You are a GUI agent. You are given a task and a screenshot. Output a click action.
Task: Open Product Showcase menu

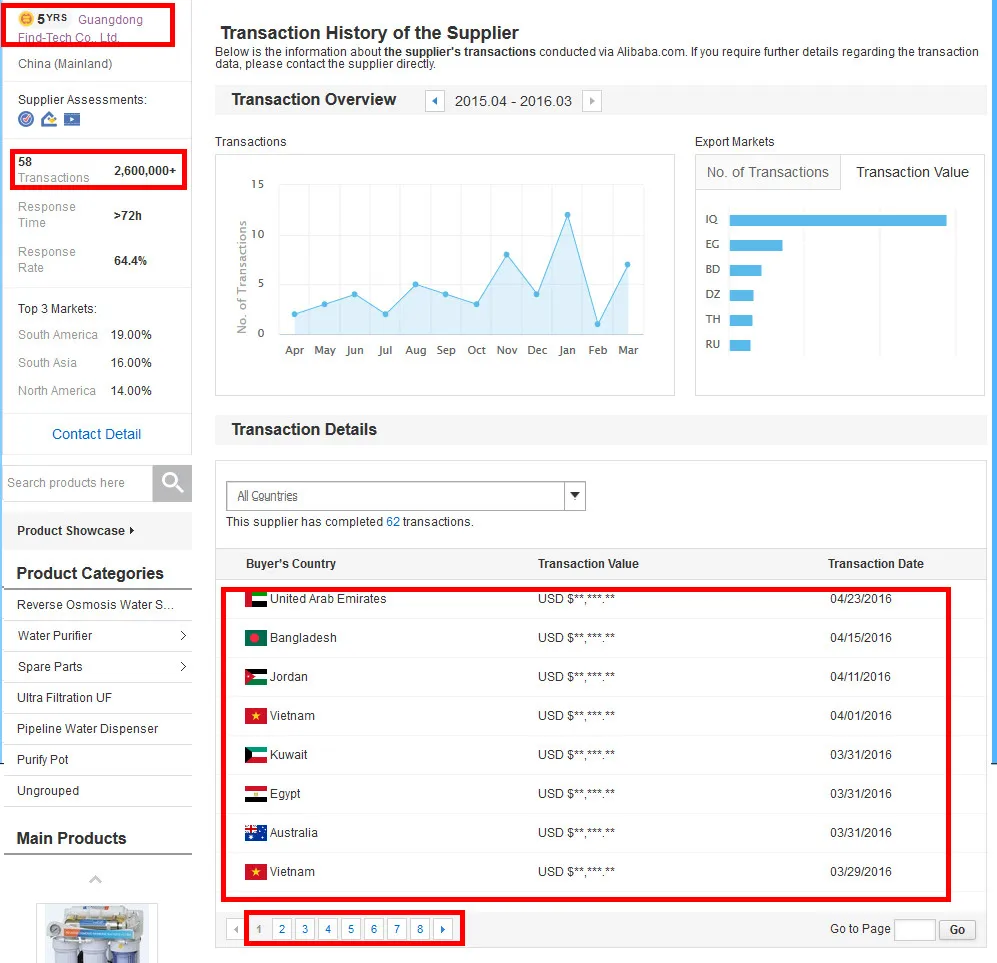[x=75, y=531]
